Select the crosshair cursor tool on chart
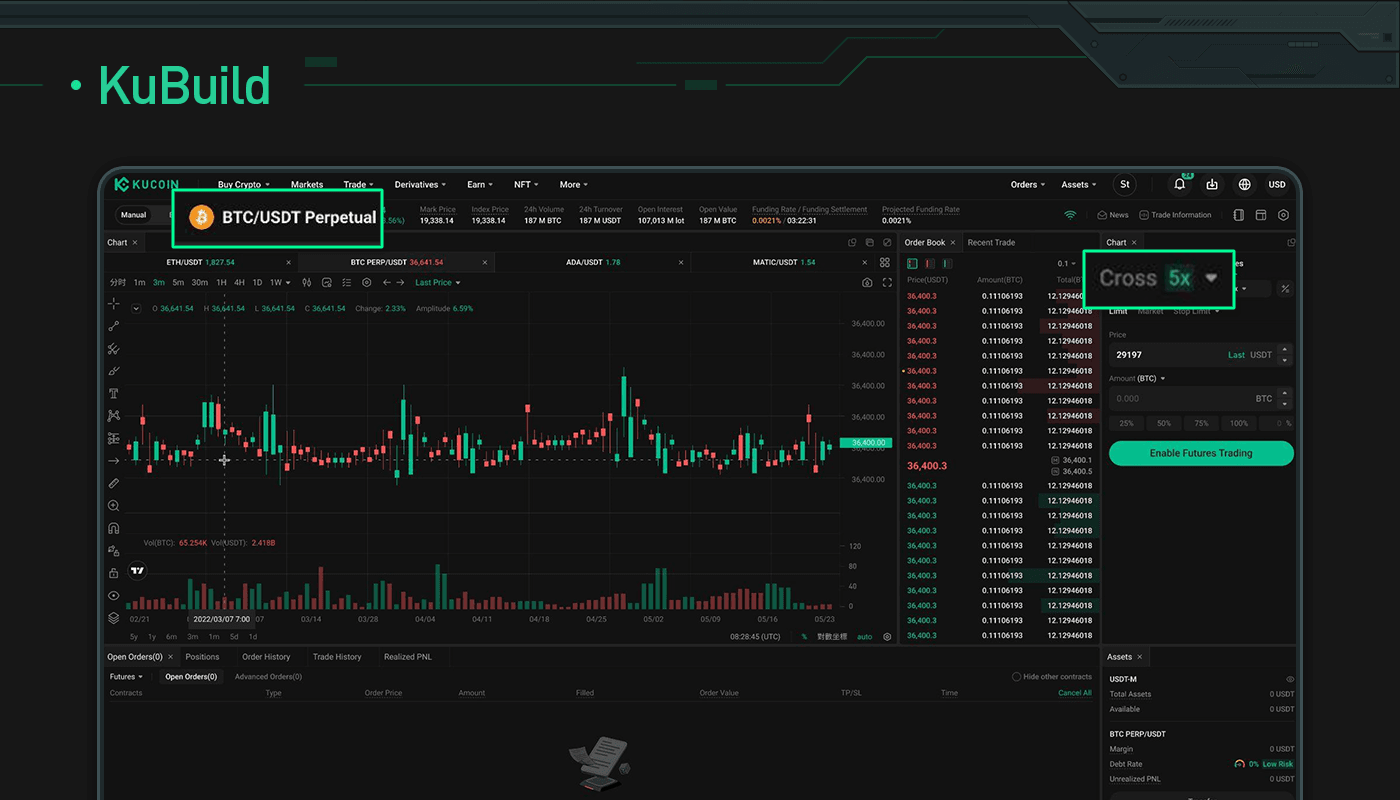This screenshot has width=1400, height=800. click(114, 304)
